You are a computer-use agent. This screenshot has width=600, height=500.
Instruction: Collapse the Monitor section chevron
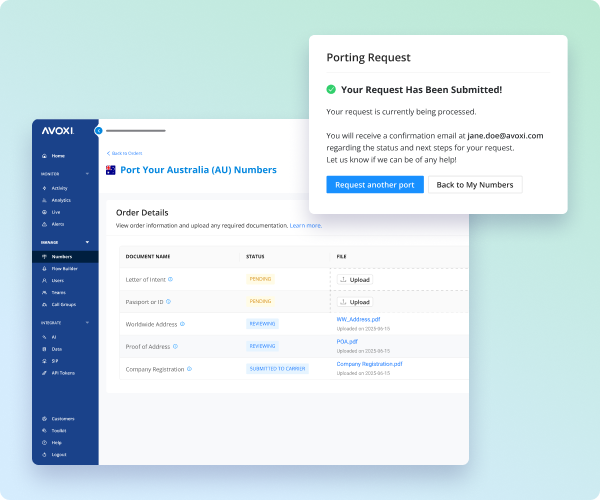[87, 174]
